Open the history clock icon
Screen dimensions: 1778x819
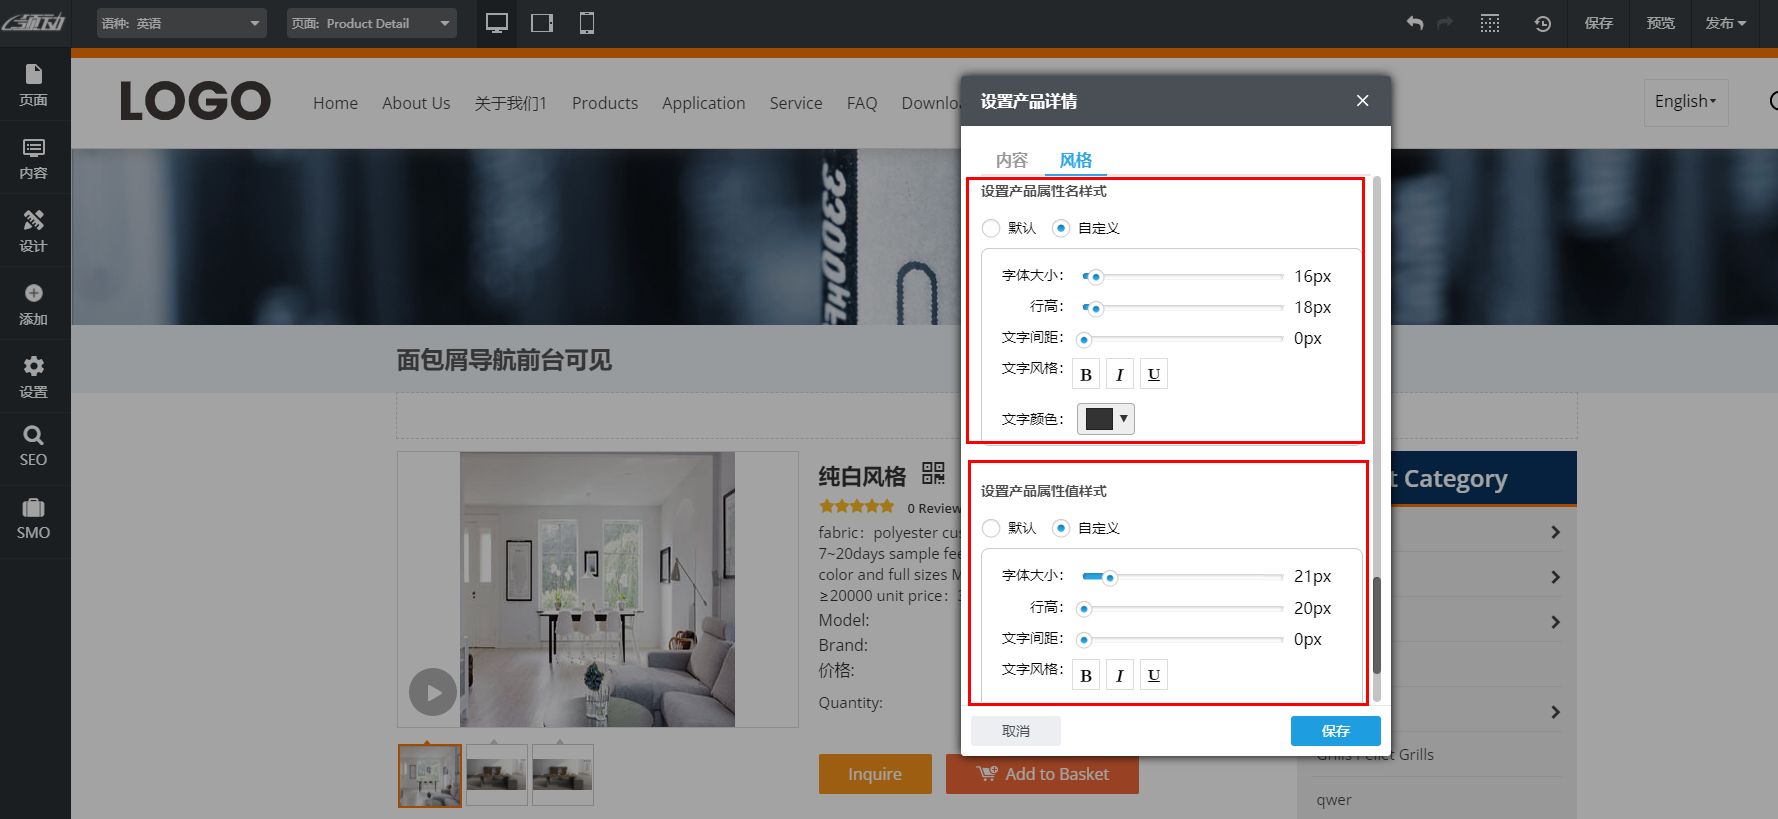(x=1542, y=23)
